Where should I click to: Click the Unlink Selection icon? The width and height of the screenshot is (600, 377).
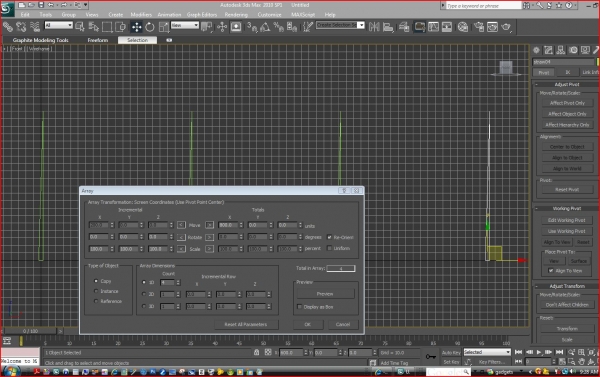coord(21,27)
